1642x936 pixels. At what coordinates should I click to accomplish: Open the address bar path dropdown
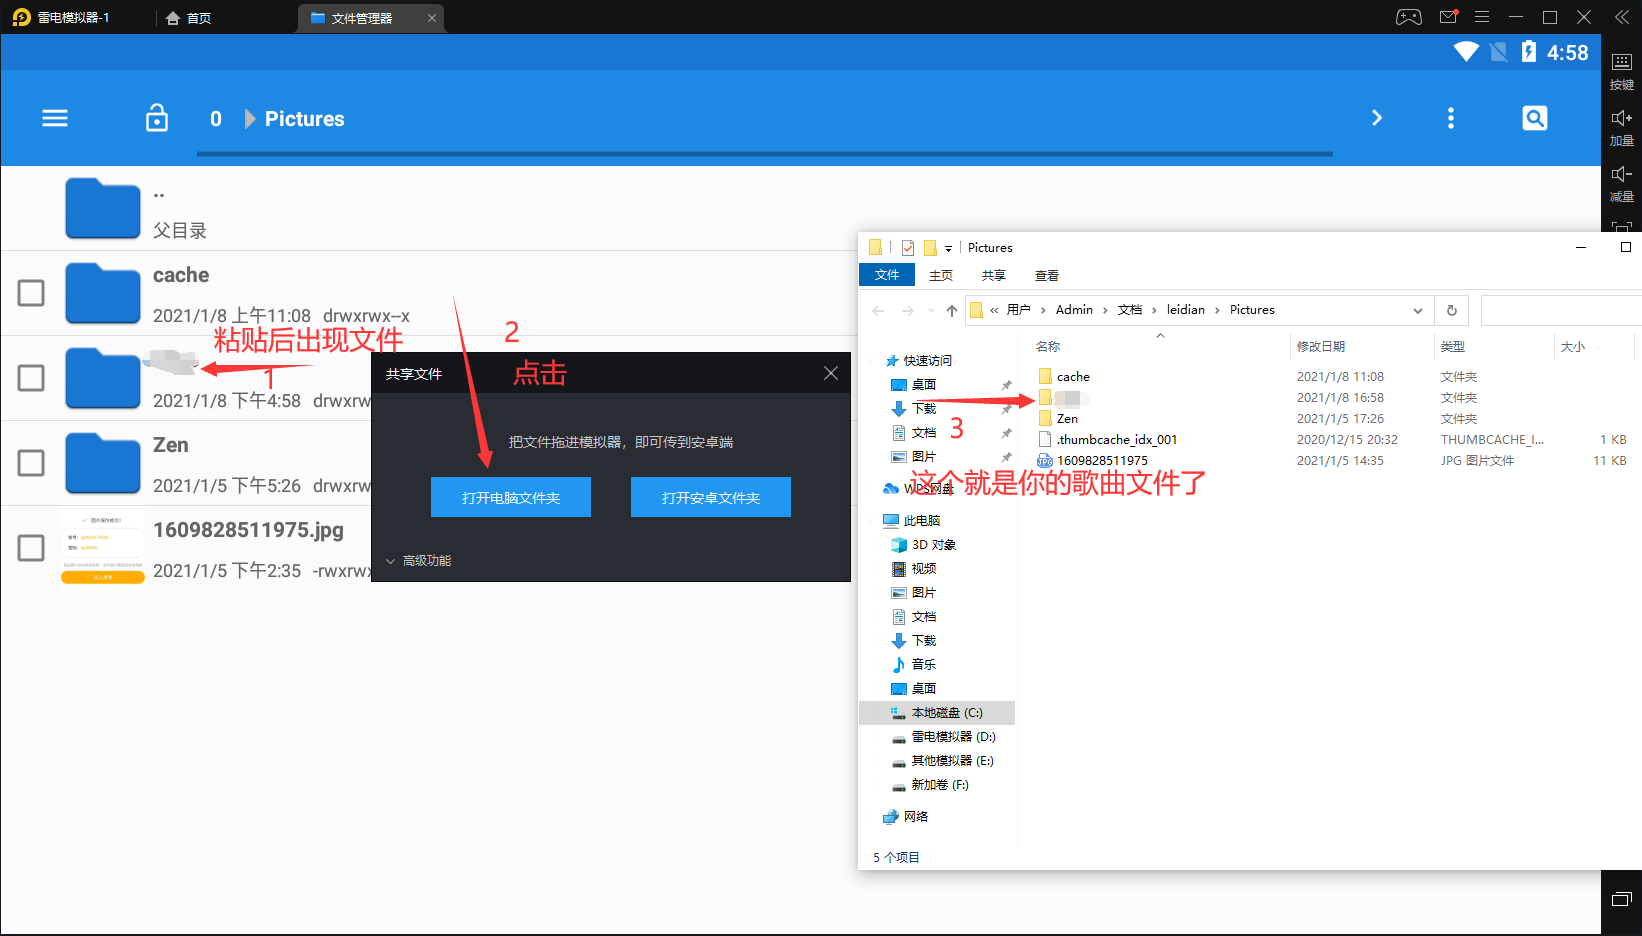[x=1417, y=311]
